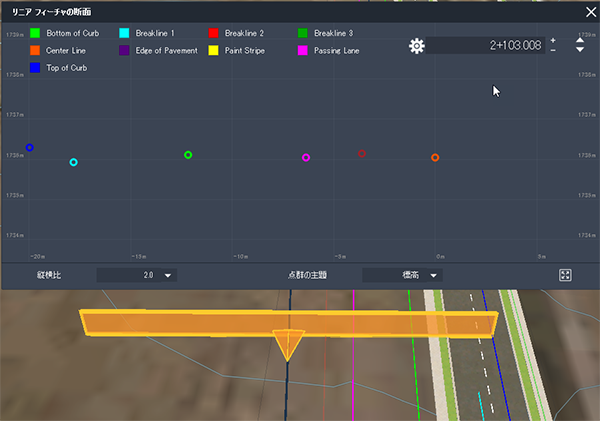Click the Edge of Pavement purple swatch
The width and height of the screenshot is (600, 421).
tap(124, 50)
